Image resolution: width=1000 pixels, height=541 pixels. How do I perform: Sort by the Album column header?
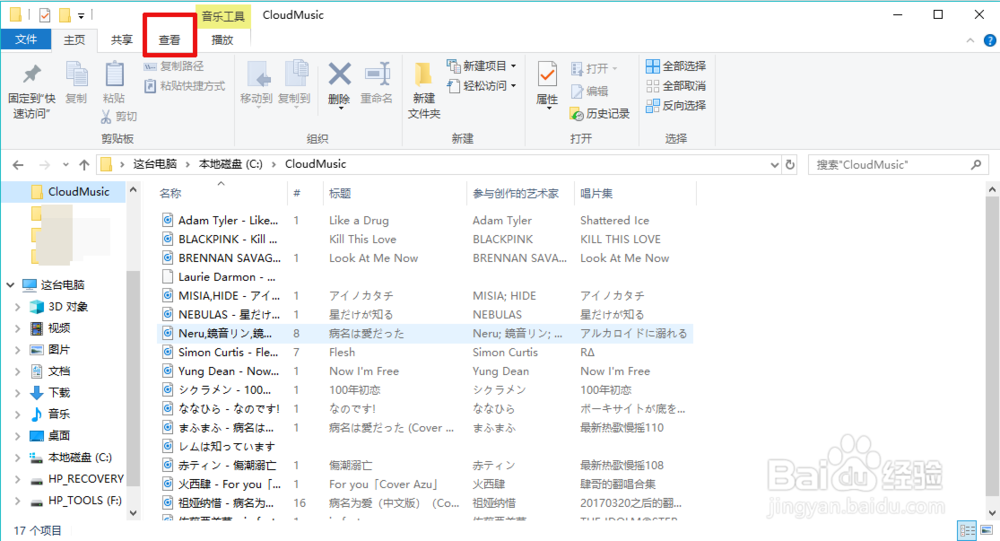pos(596,193)
